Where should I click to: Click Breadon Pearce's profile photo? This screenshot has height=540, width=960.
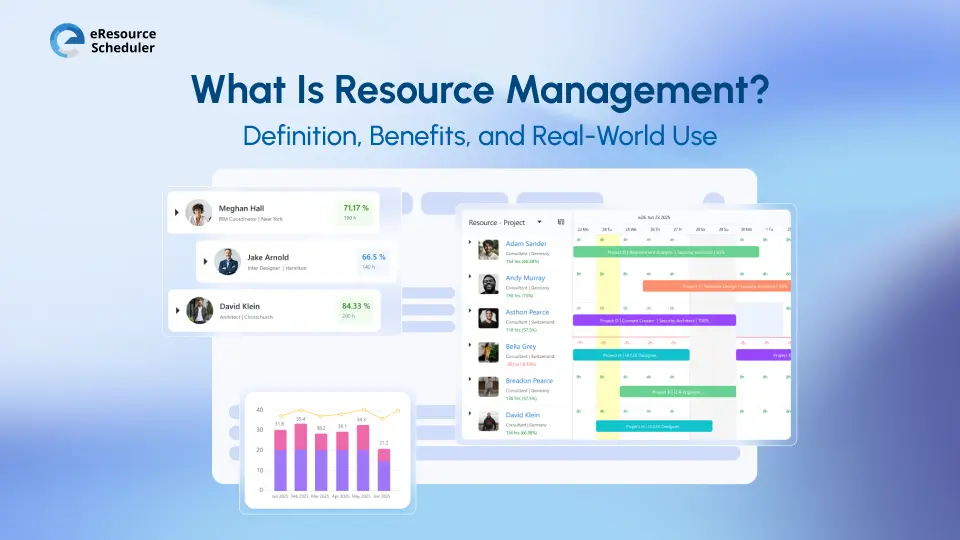pos(488,387)
